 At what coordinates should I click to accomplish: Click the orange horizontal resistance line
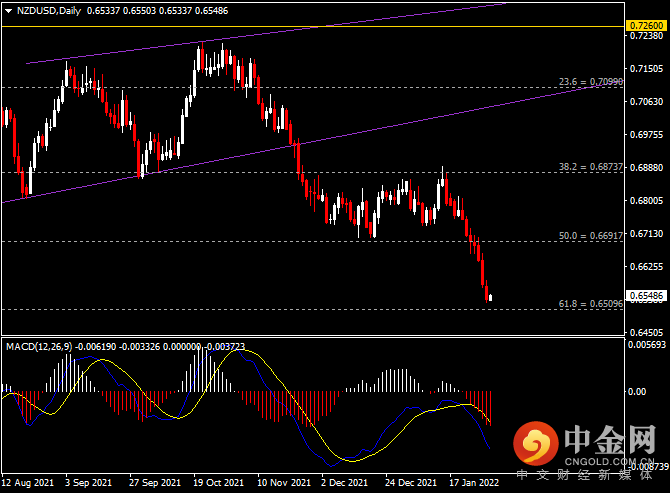click(300, 26)
